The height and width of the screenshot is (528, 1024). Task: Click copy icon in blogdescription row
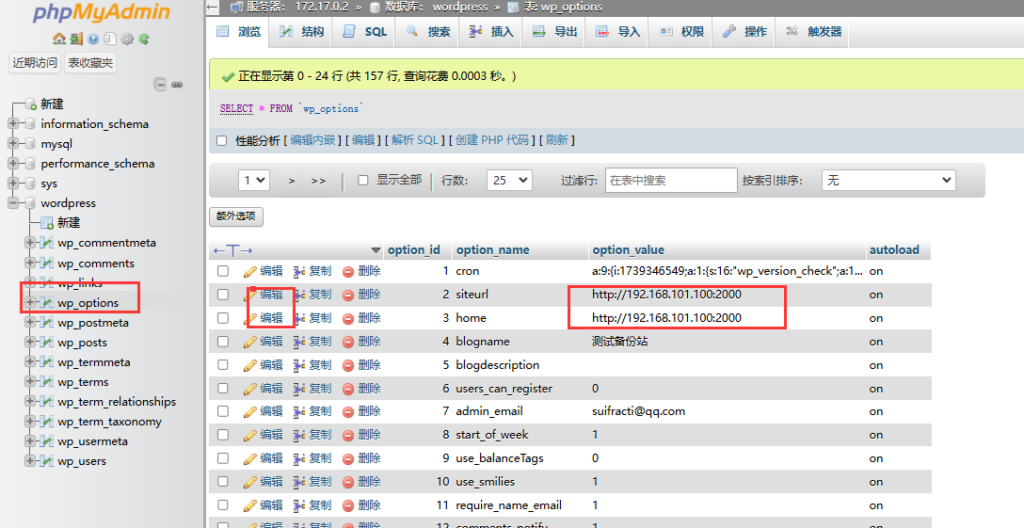coord(299,365)
